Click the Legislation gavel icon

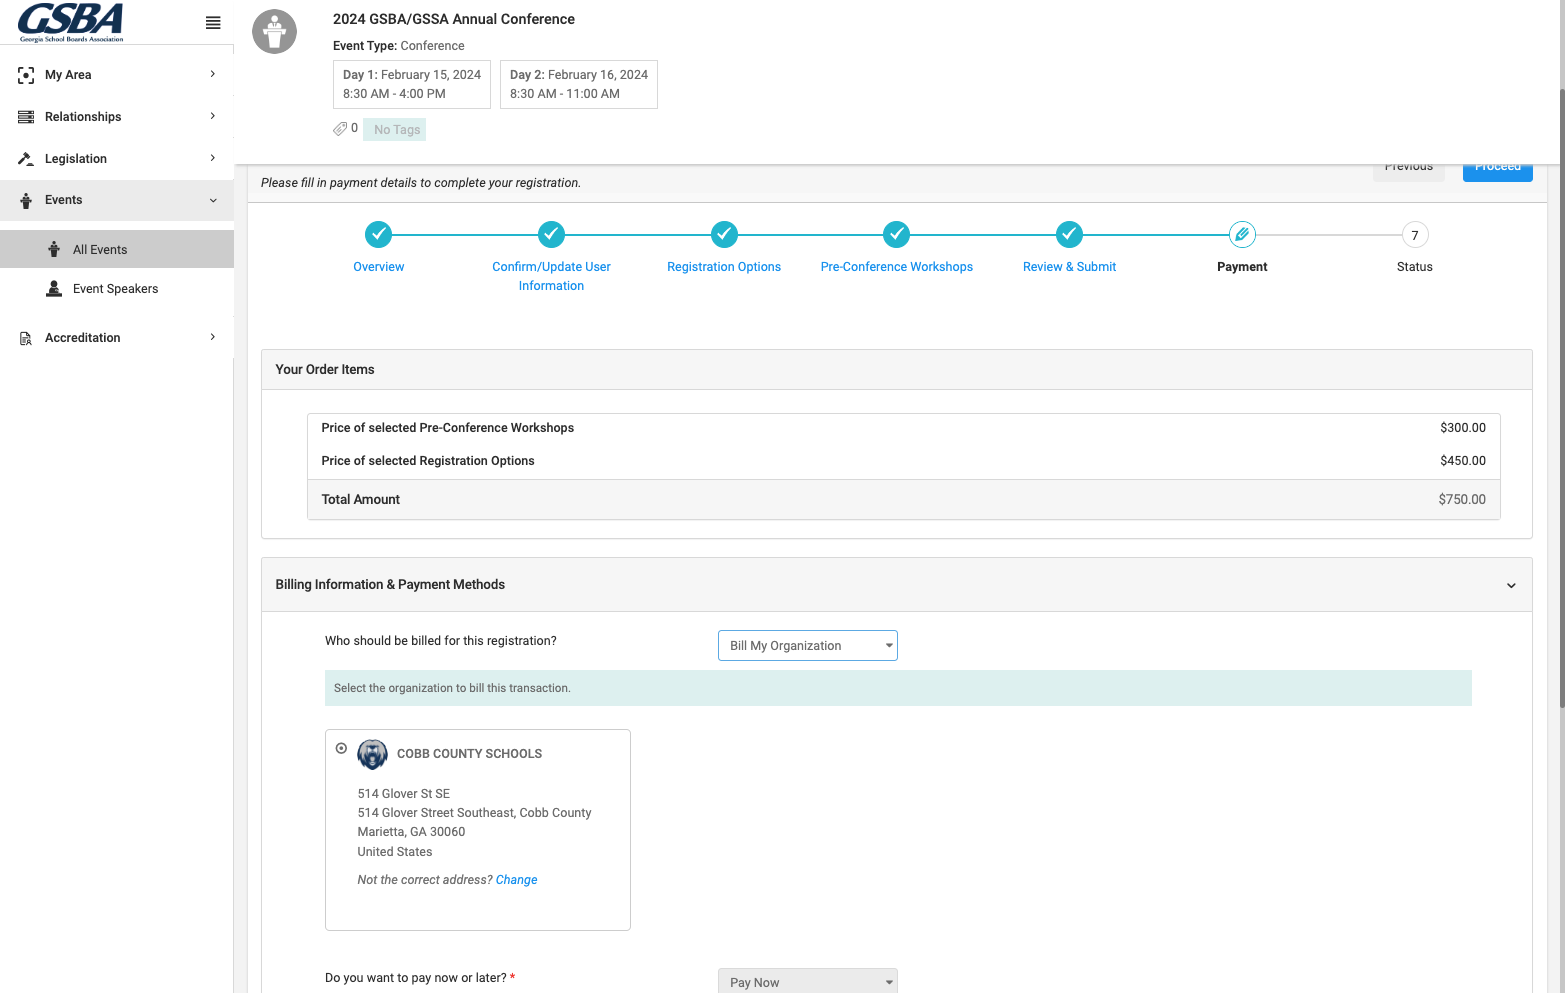[x=26, y=159]
